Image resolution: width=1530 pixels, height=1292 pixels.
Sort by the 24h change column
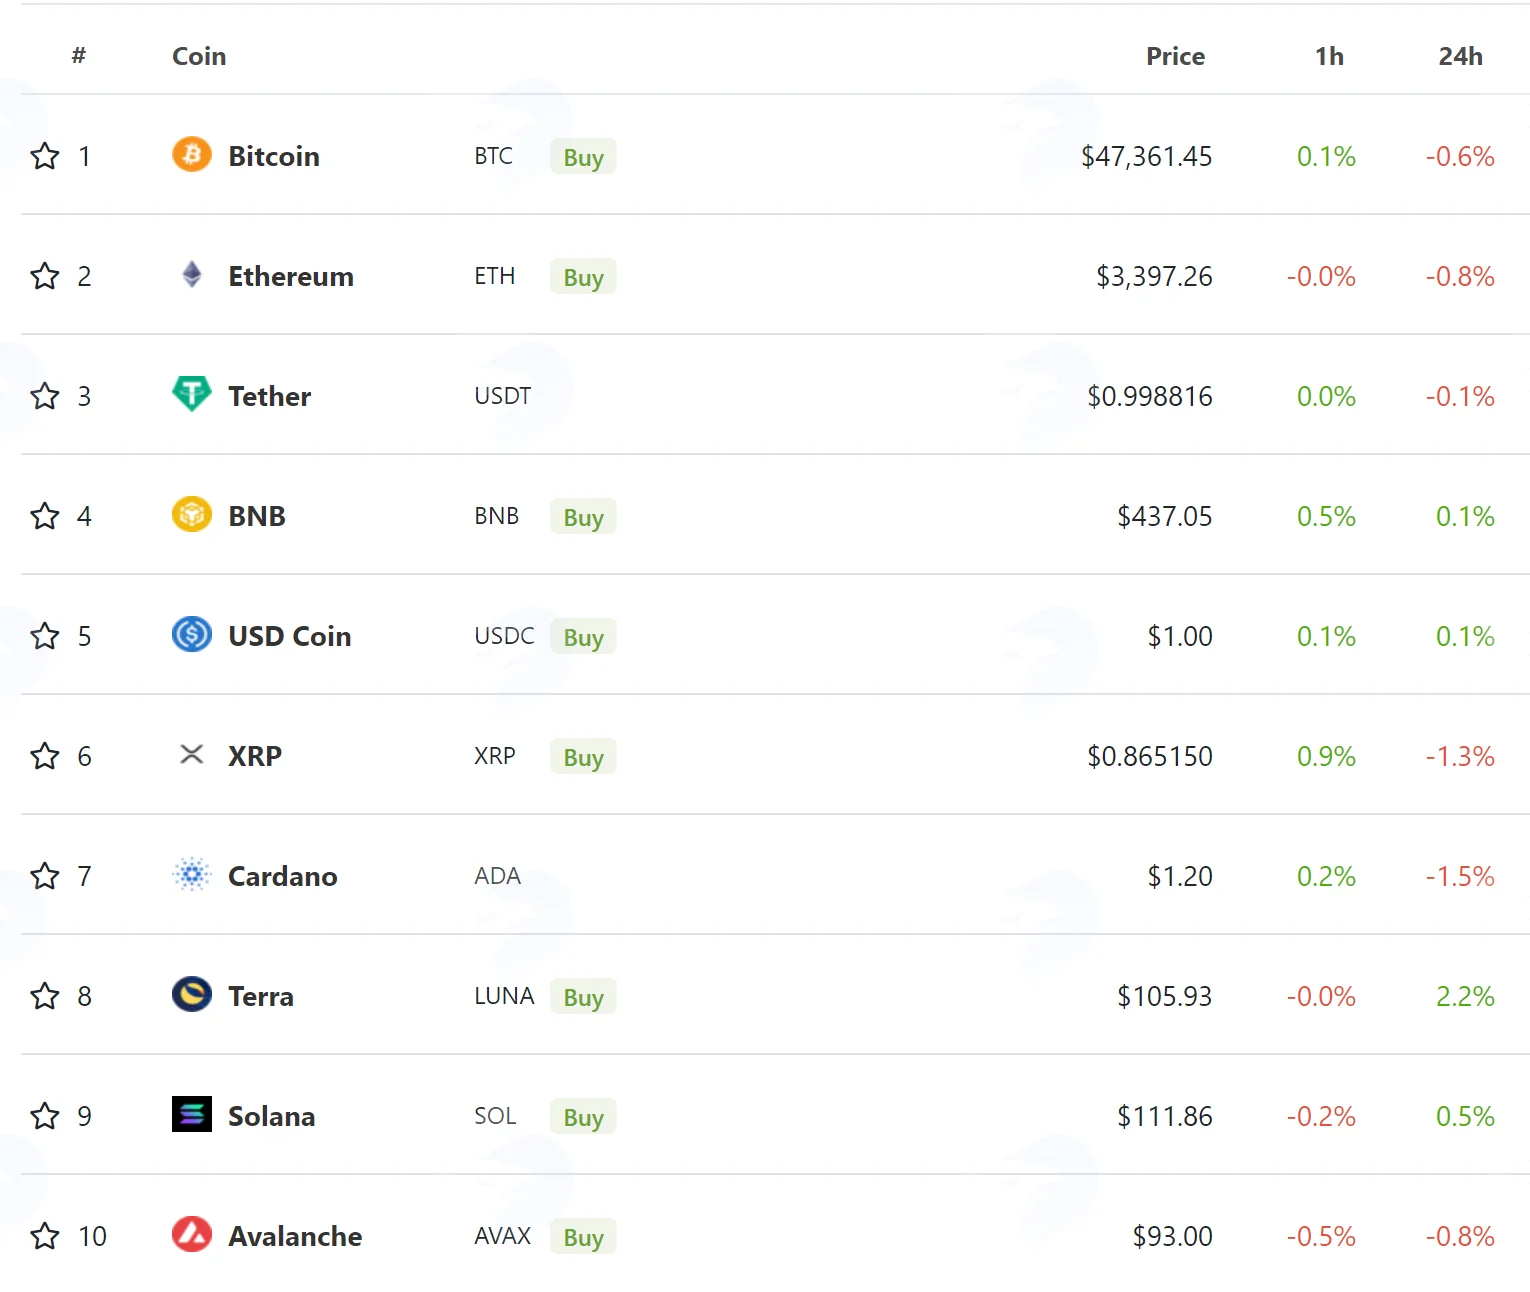[1460, 56]
